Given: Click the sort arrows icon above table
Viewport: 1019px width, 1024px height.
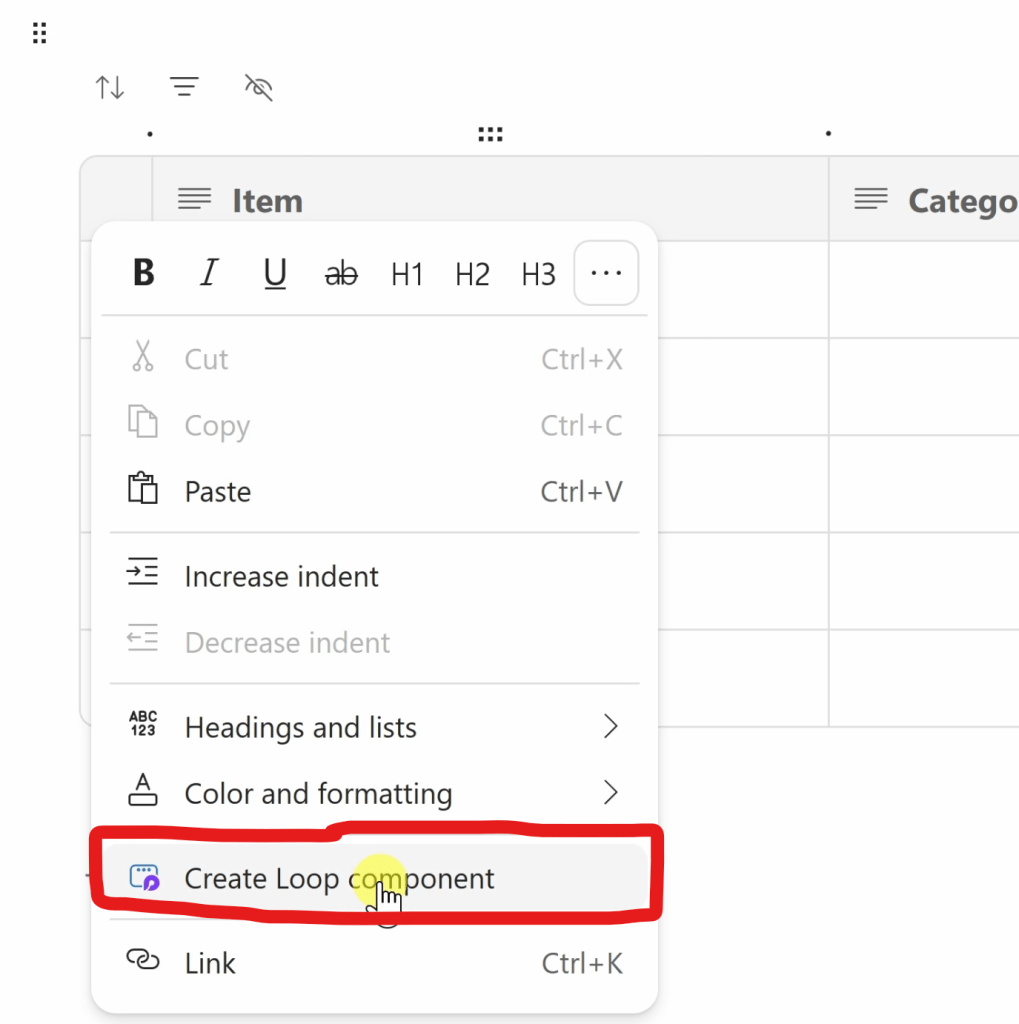Looking at the screenshot, I should pos(110,88).
